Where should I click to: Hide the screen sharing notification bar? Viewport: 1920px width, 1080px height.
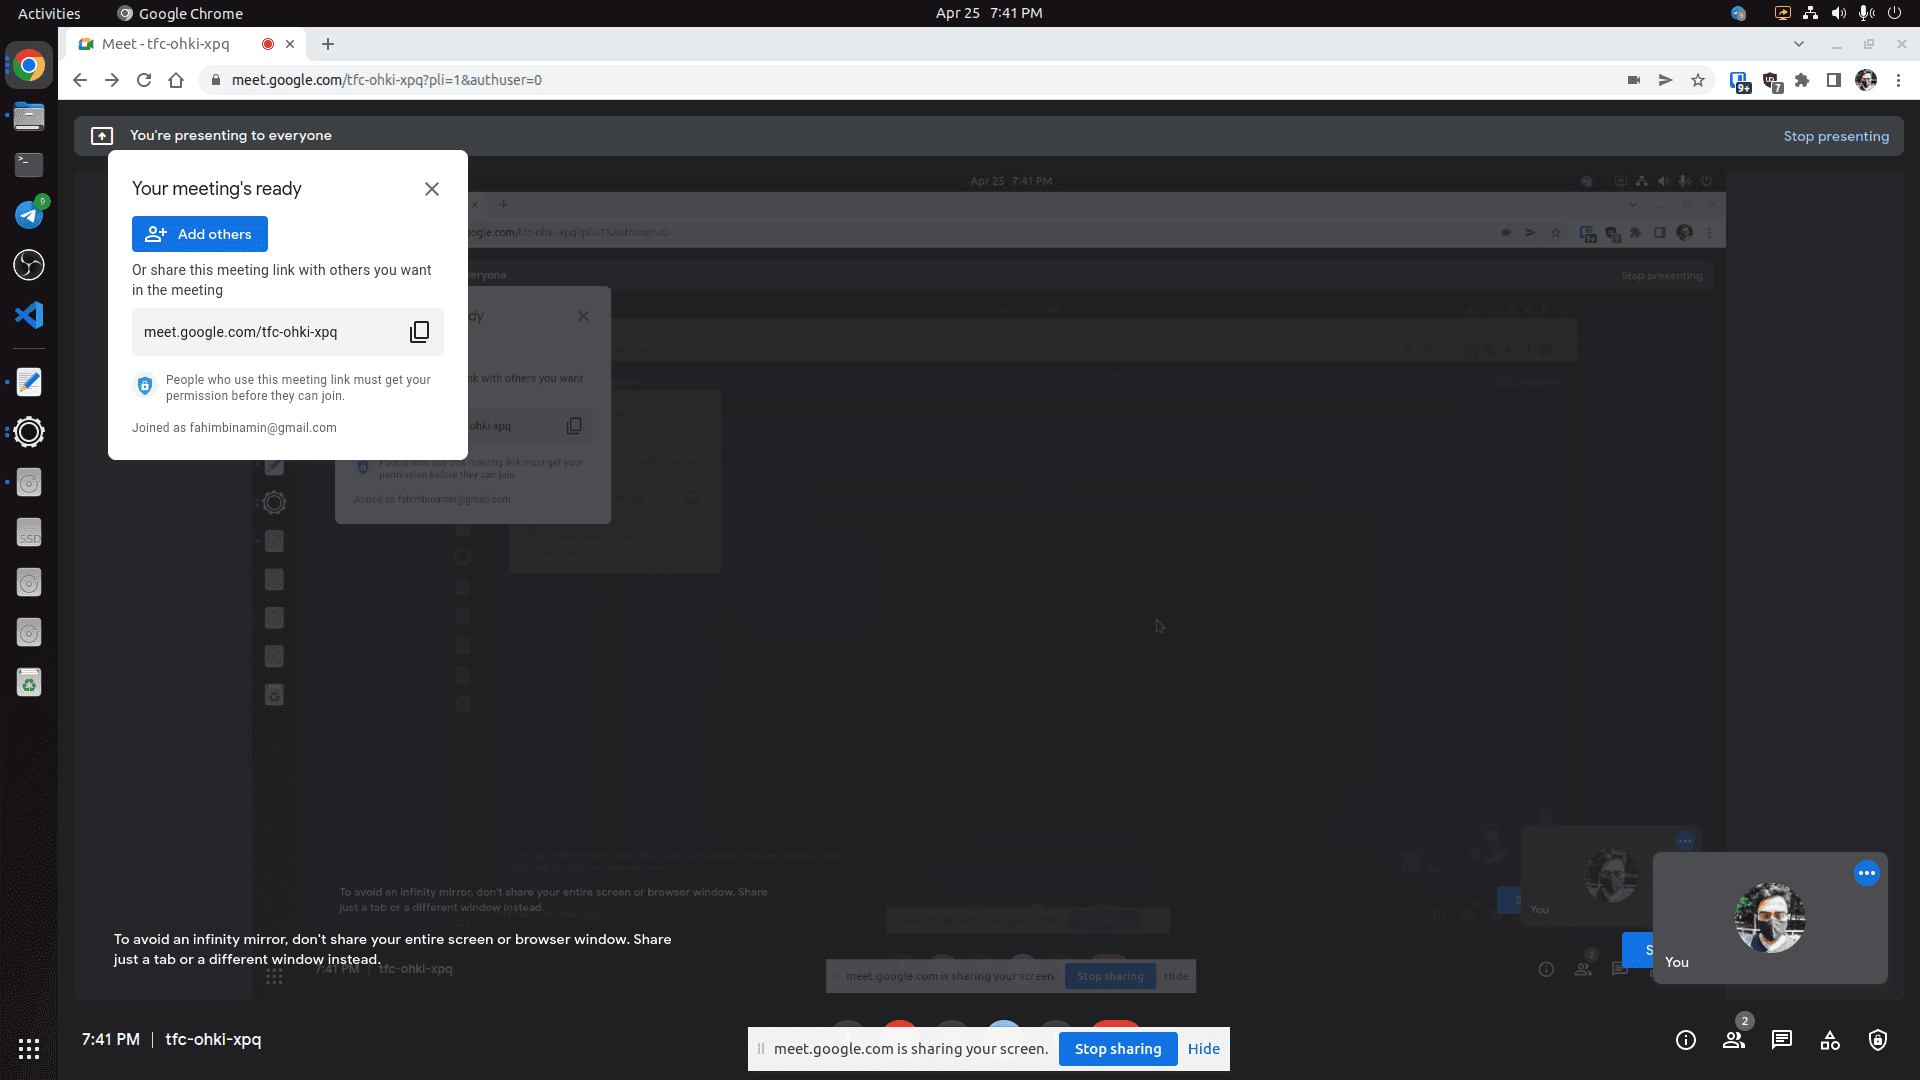pos(1203,1049)
